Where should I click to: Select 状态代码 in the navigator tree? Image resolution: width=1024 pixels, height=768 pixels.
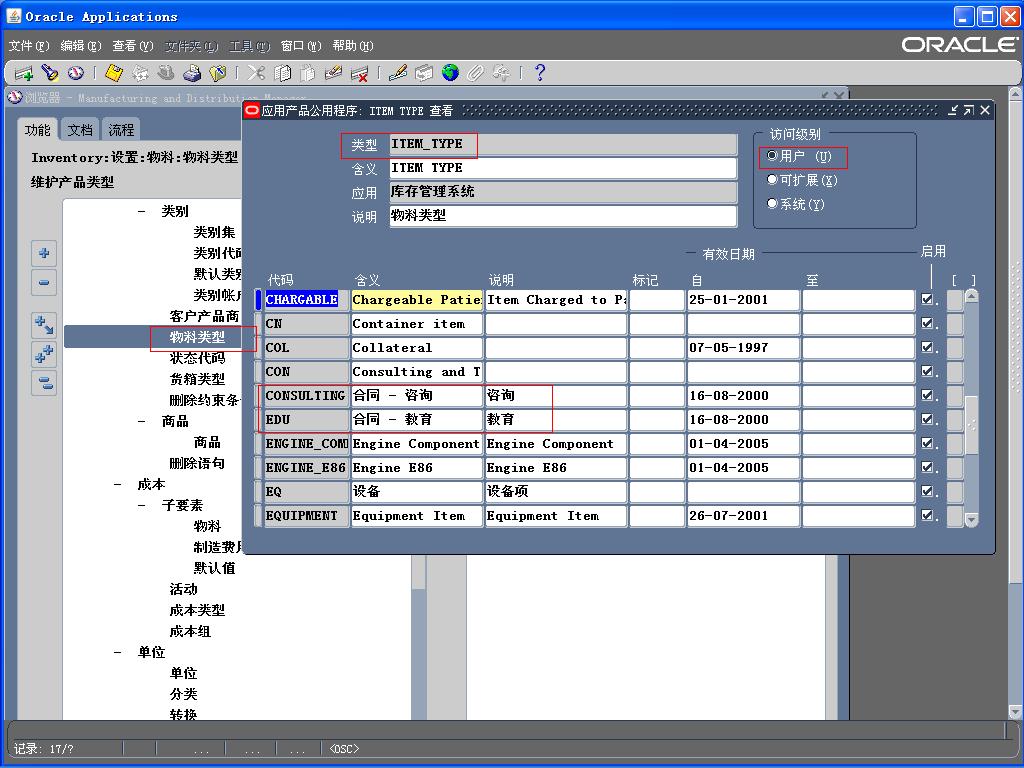click(x=197, y=358)
